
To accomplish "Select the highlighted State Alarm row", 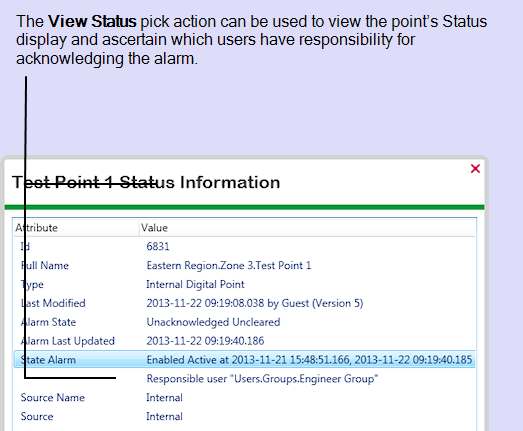I will point(244,360).
